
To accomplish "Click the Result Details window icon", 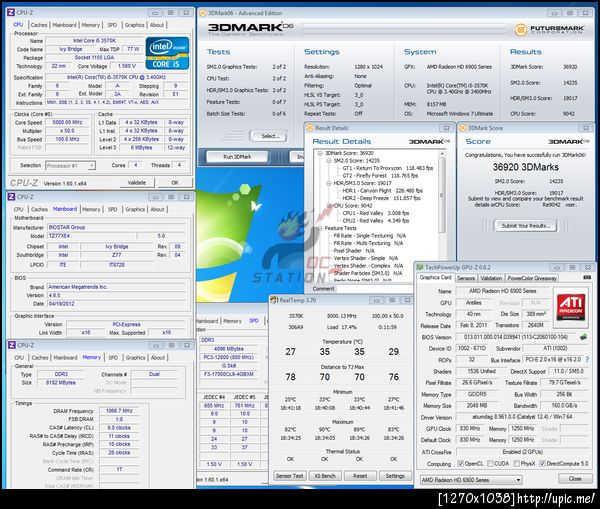I will click(x=311, y=128).
